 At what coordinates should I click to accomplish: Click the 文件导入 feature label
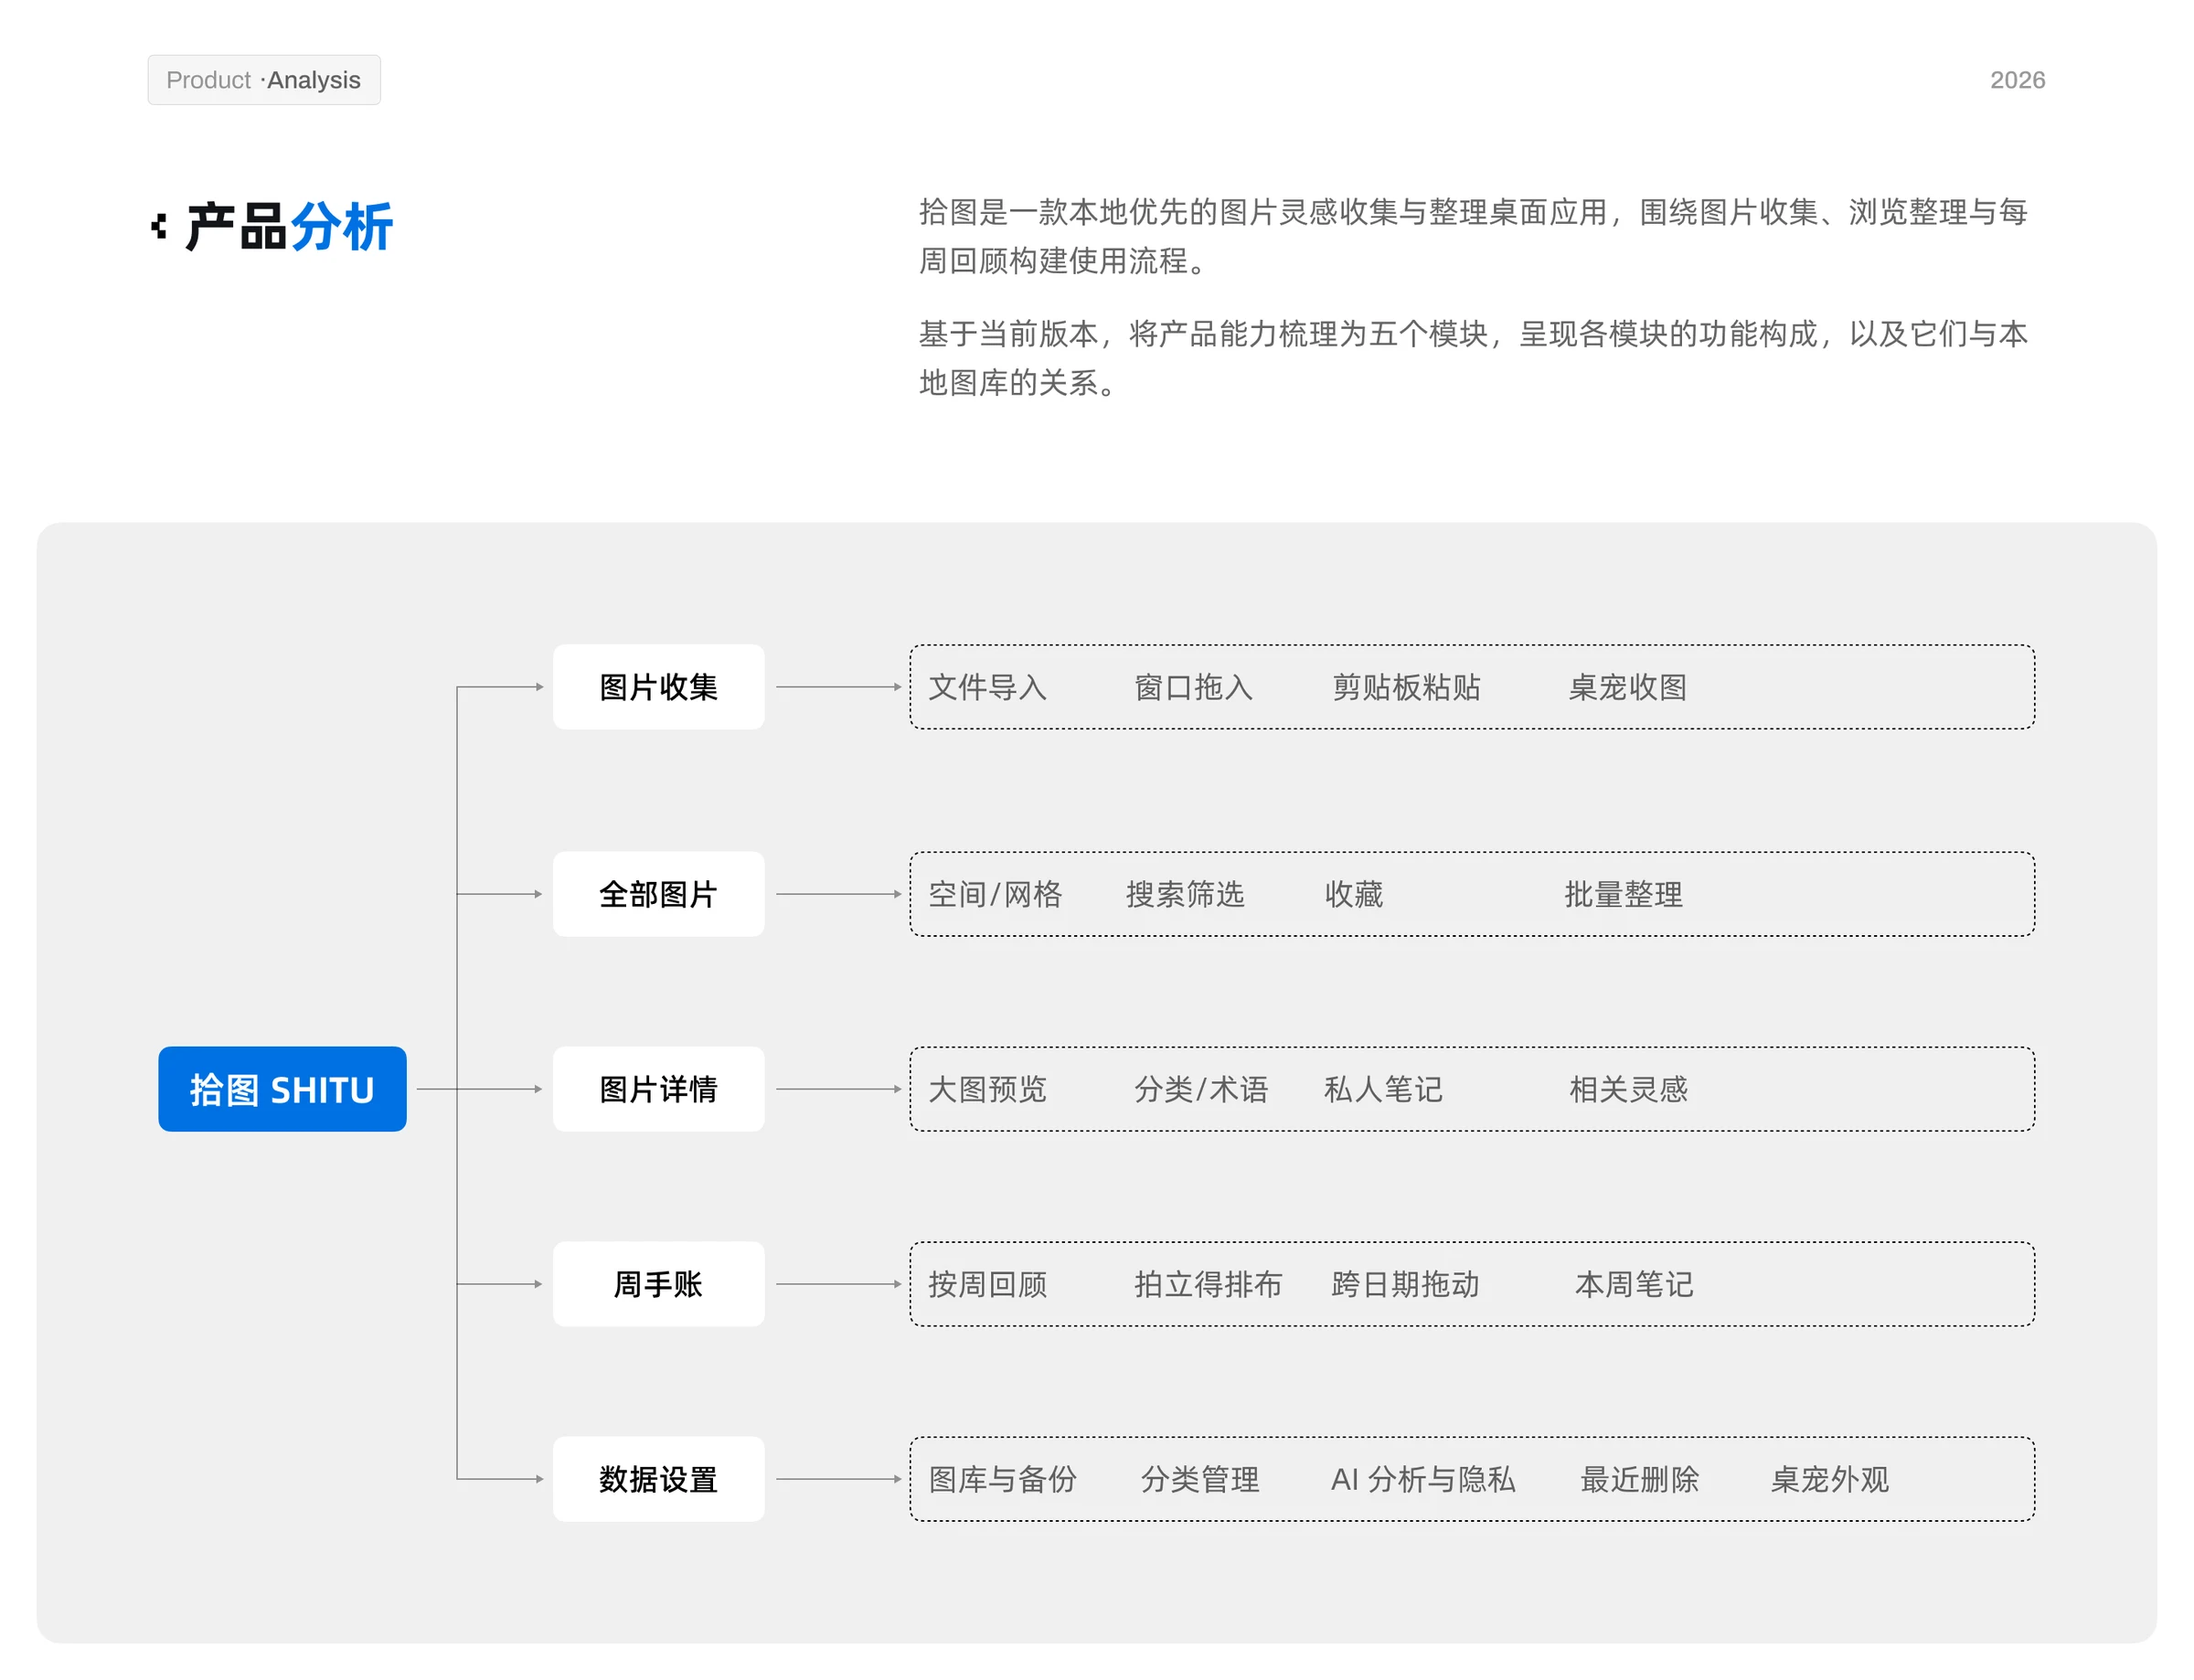(x=988, y=687)
